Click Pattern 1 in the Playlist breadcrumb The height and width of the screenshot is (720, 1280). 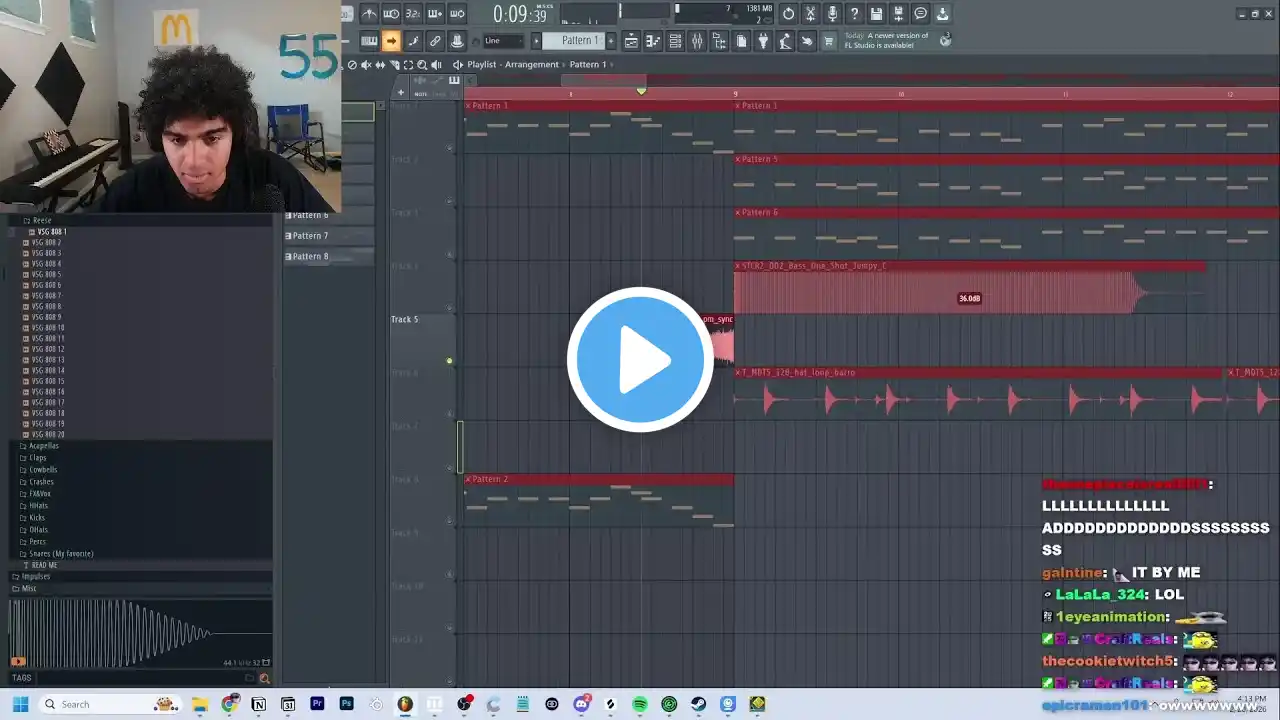(x=588, y=65)
